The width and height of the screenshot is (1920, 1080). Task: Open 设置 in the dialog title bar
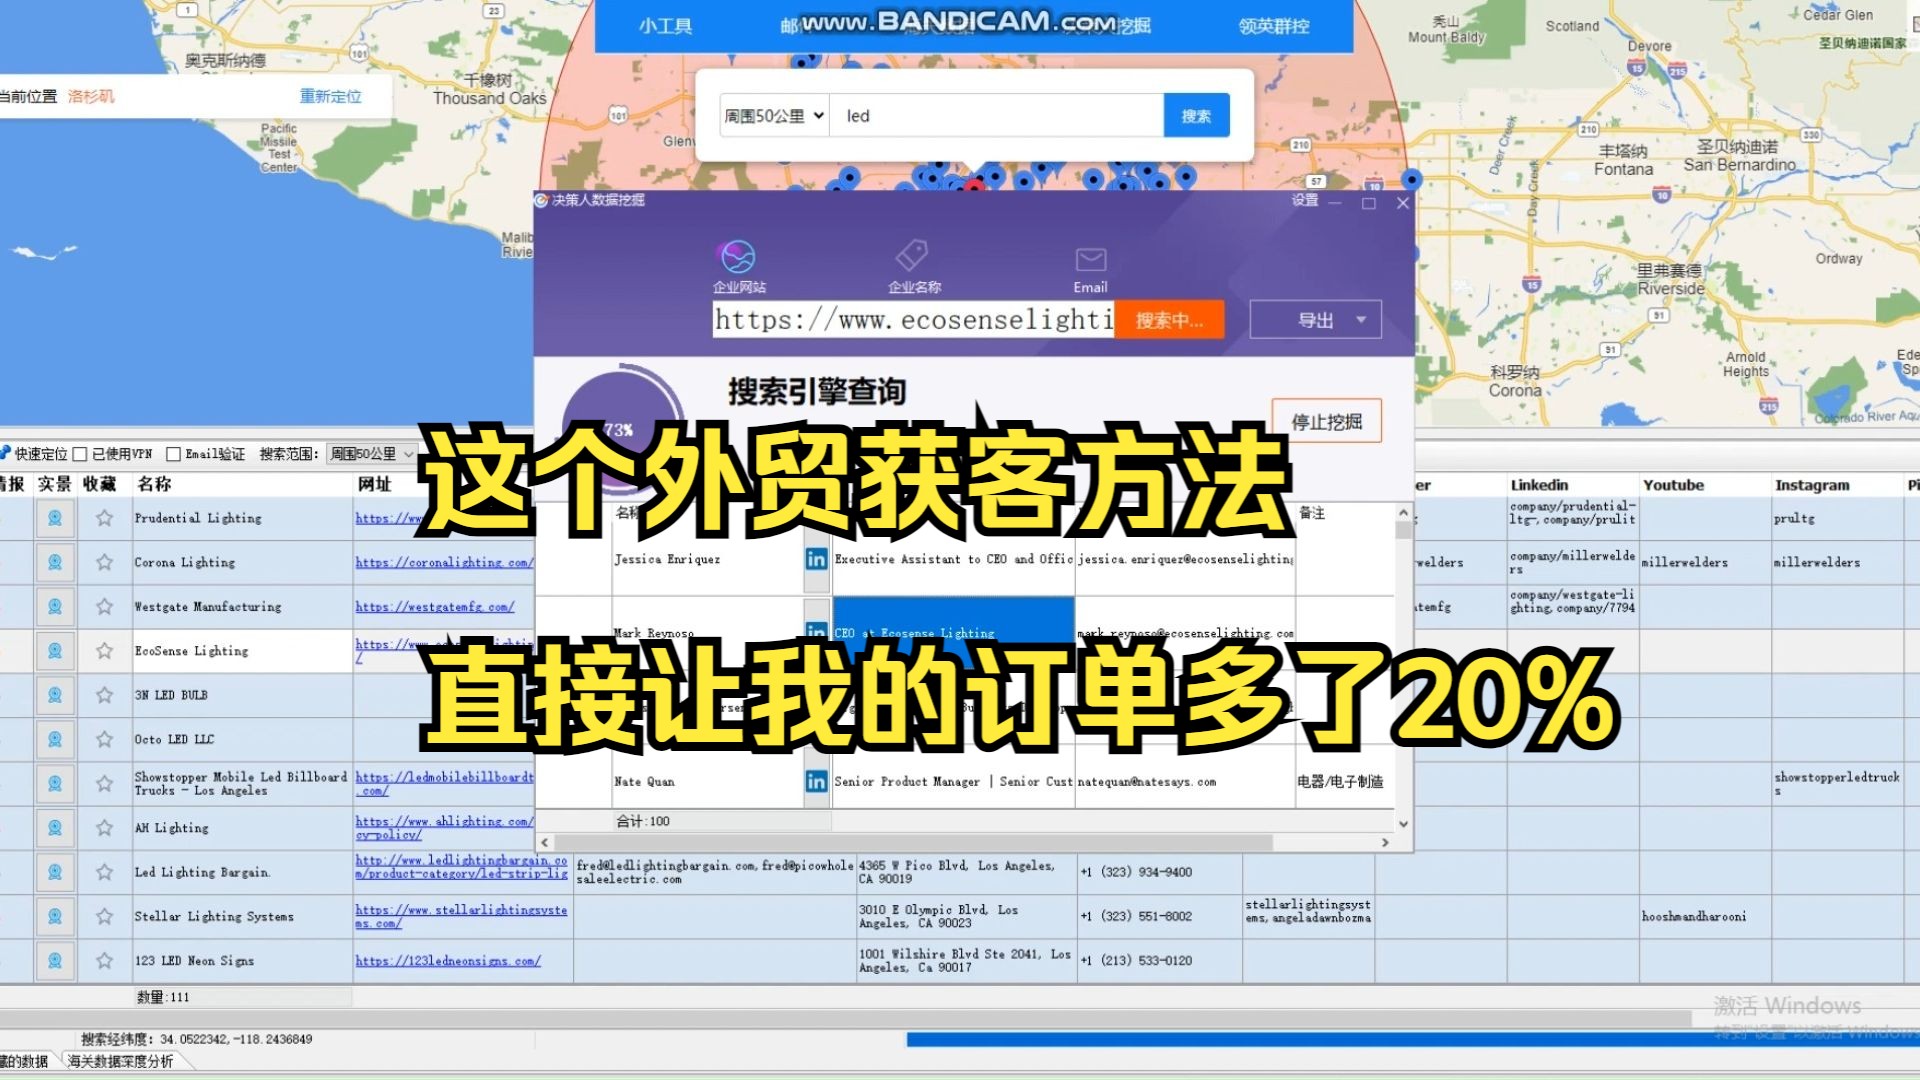pos(1305,200)
